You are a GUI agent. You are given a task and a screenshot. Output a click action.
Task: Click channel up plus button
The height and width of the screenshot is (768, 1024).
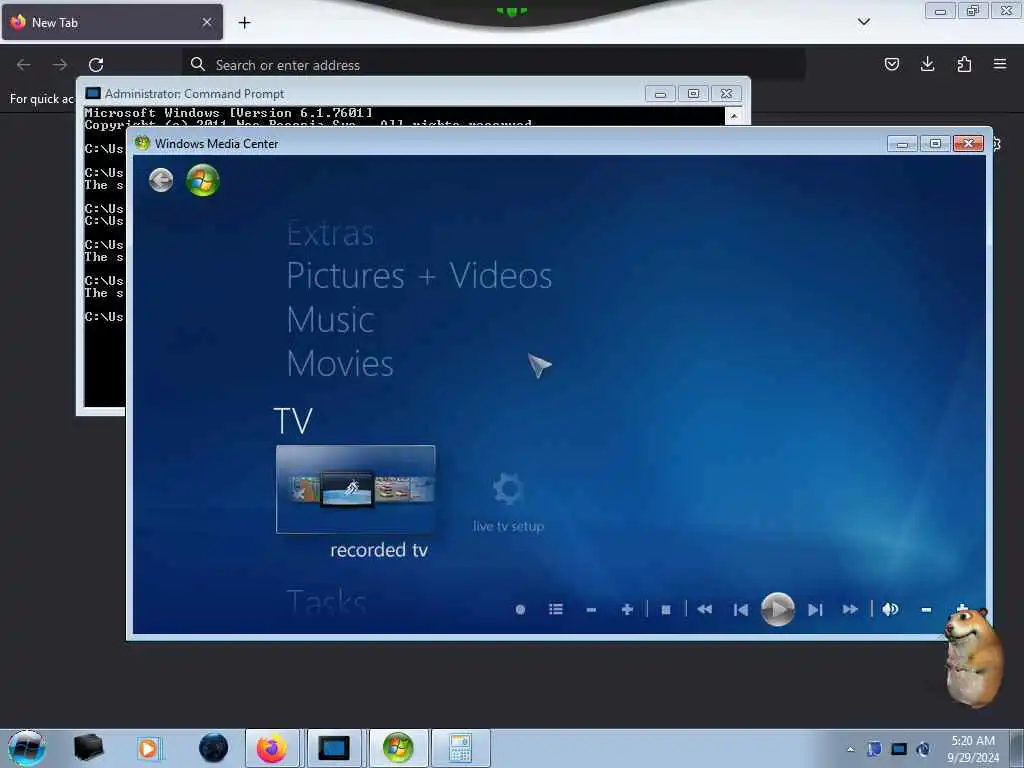pyautogui.click(x=627, y=609)
